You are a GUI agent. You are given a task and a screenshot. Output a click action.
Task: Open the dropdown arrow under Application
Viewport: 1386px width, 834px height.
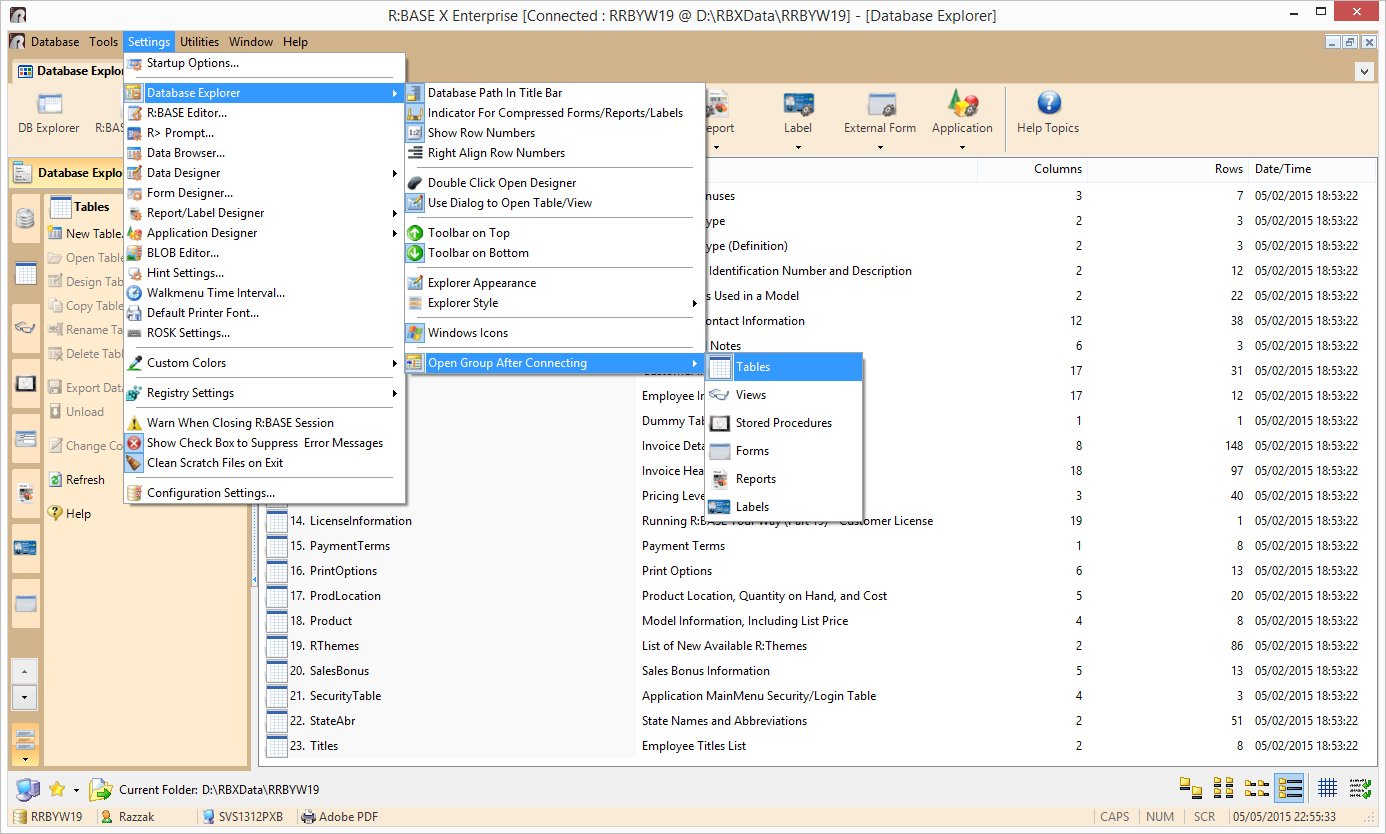pyautogui.click(x=962, y=148)
